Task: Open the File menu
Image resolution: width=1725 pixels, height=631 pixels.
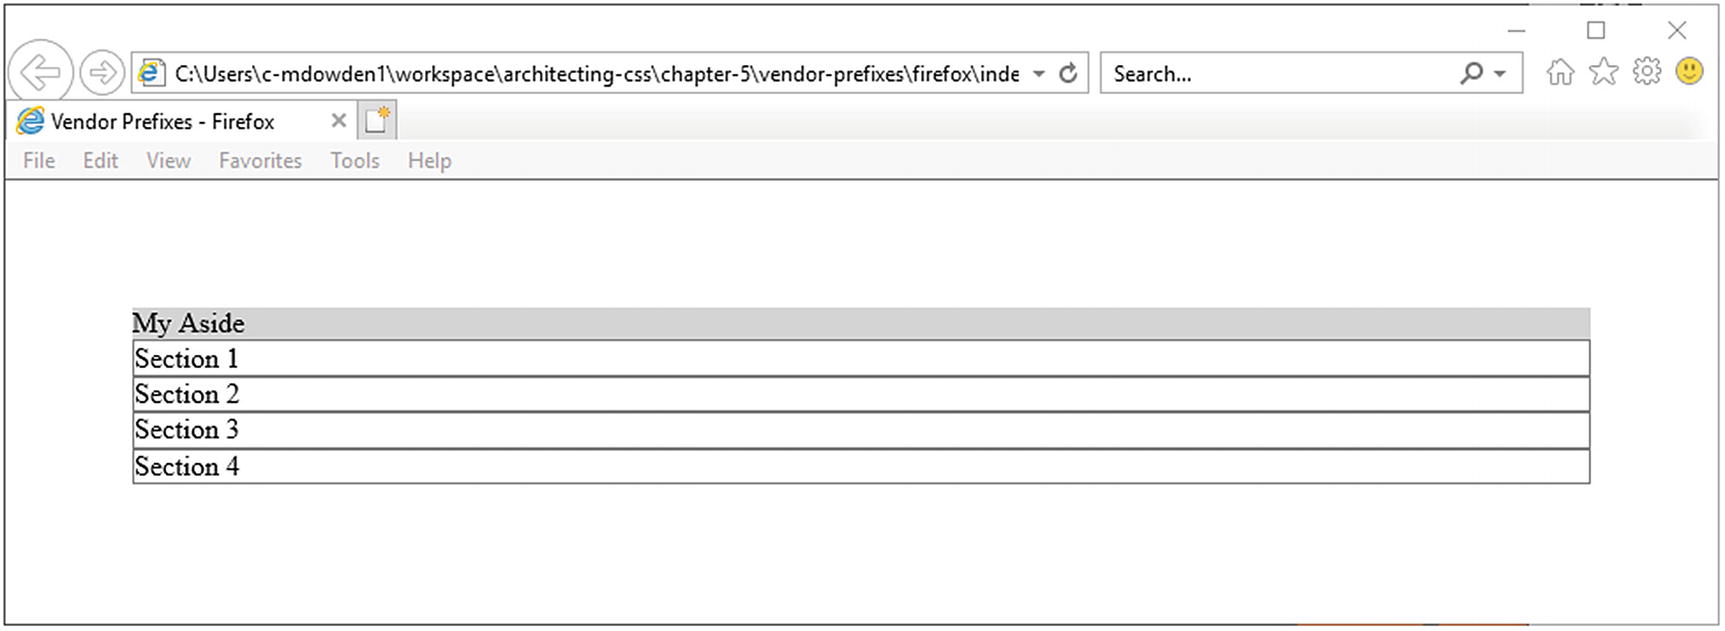Action: (x=39, y=161)
